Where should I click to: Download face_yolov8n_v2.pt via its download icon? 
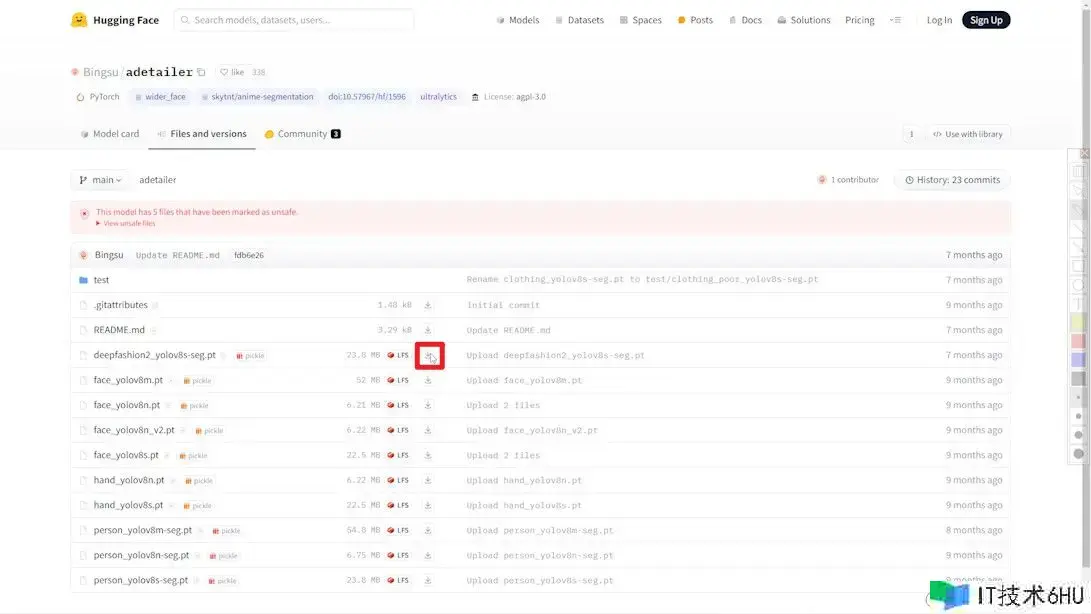click(428, 430)
